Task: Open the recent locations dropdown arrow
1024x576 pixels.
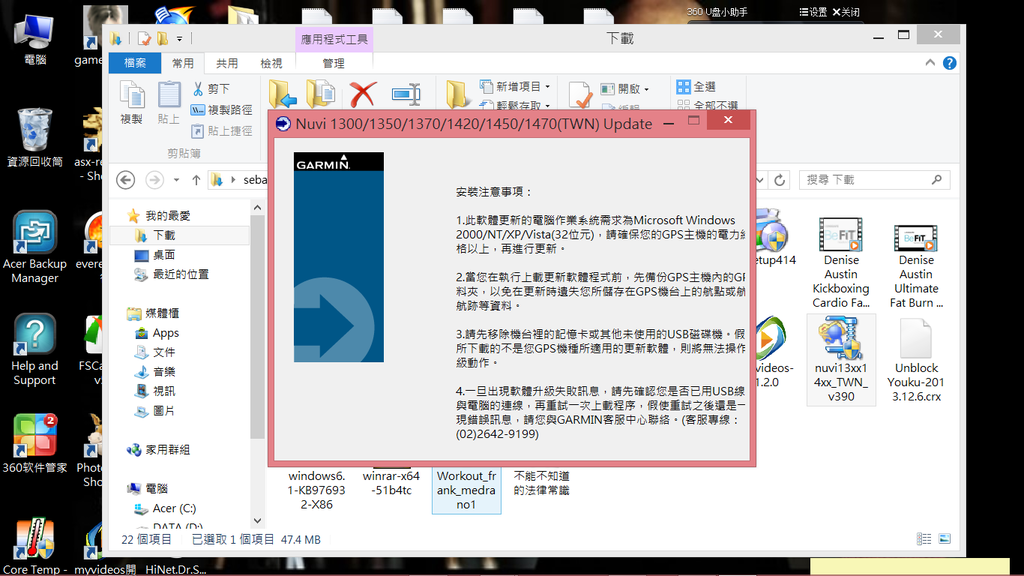Action: point(176,180)
